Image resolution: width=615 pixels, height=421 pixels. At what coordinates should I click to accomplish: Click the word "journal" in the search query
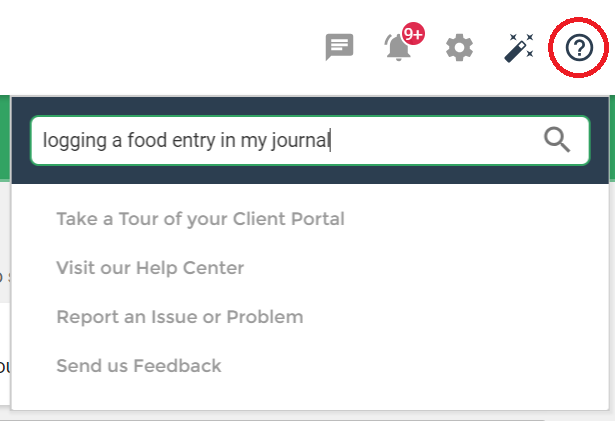click(300, 140)
